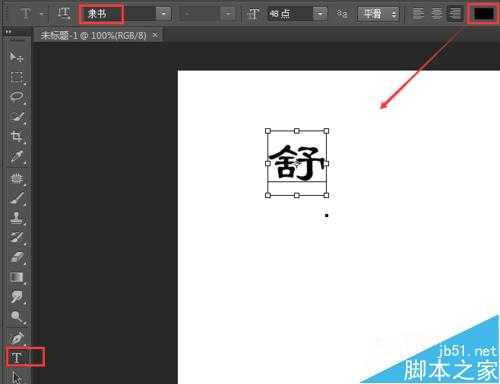Image resolution: width=500 pixels, height=384 pixels.
Task: Open the black text color swatch
Action: point(484,14)
